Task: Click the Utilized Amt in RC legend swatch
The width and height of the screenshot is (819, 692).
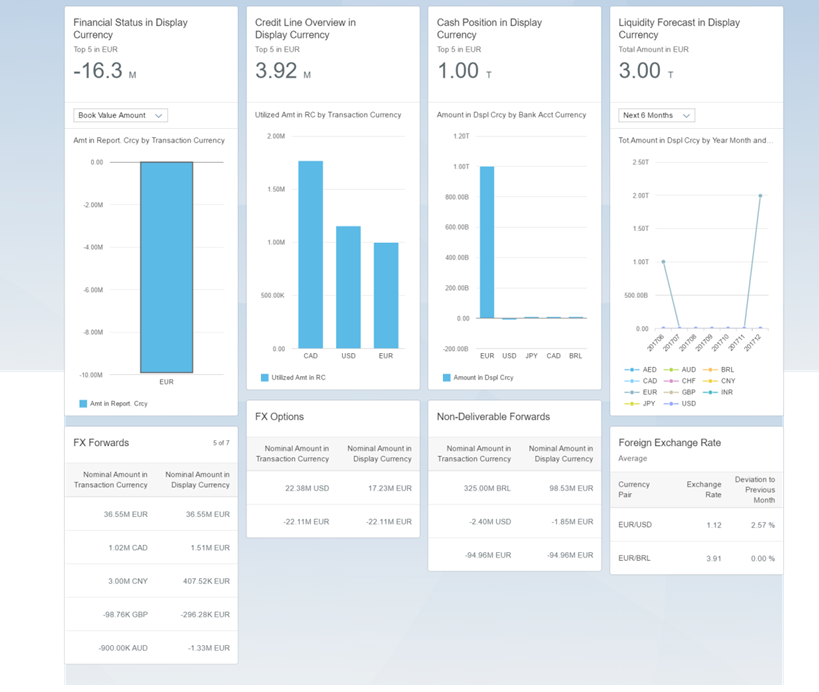Action: click(265, 378)
